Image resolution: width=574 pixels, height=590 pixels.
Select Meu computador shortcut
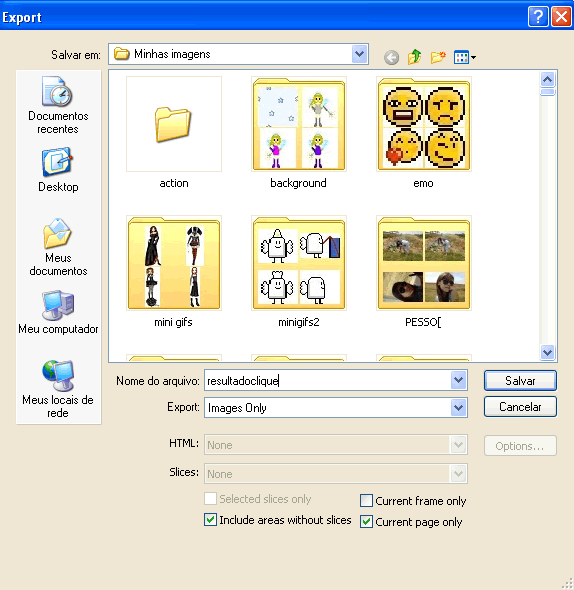pos(58,312)
